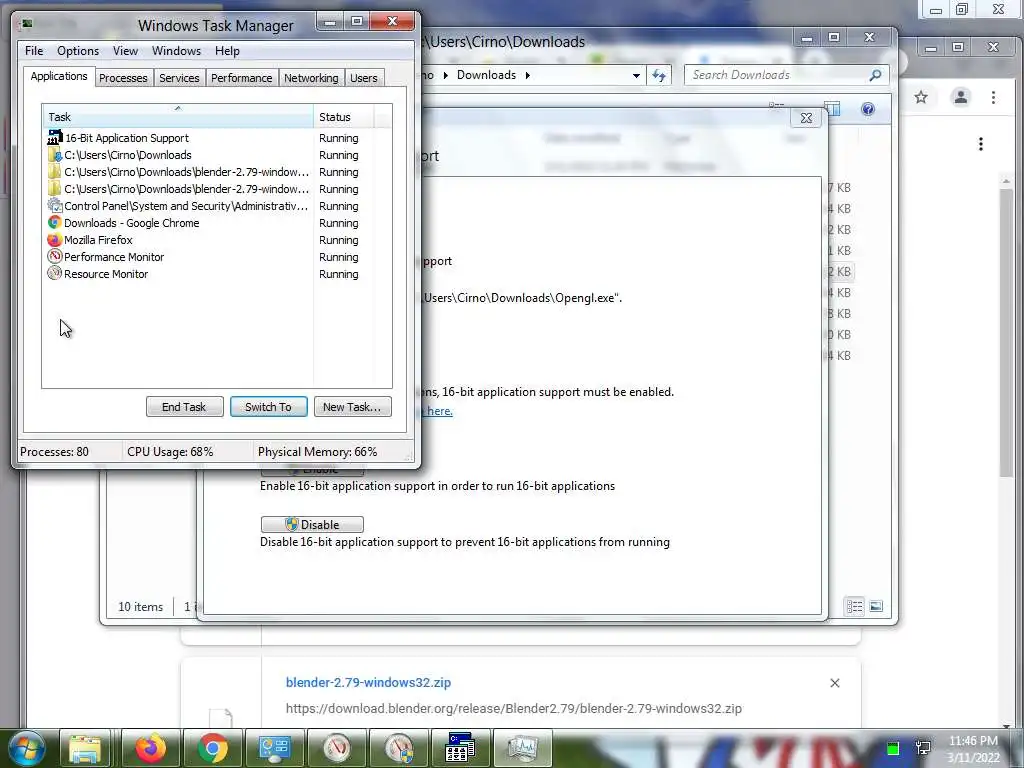Open Firefox from the taskbar
The height and width of the screenshot is (768, 1024).
(x=150, y=748)
